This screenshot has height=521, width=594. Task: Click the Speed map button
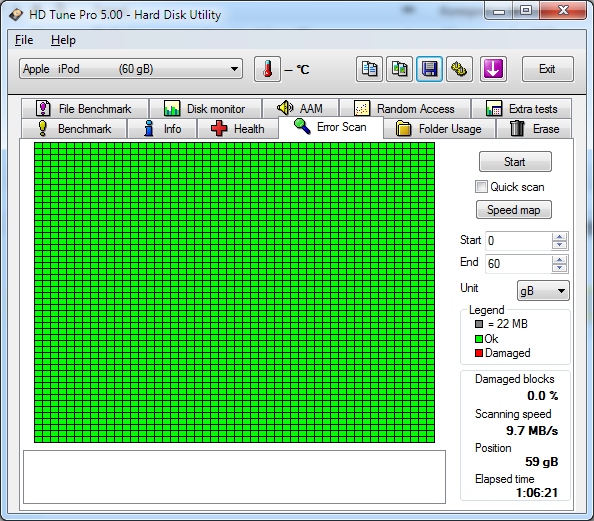click(514, 210)
